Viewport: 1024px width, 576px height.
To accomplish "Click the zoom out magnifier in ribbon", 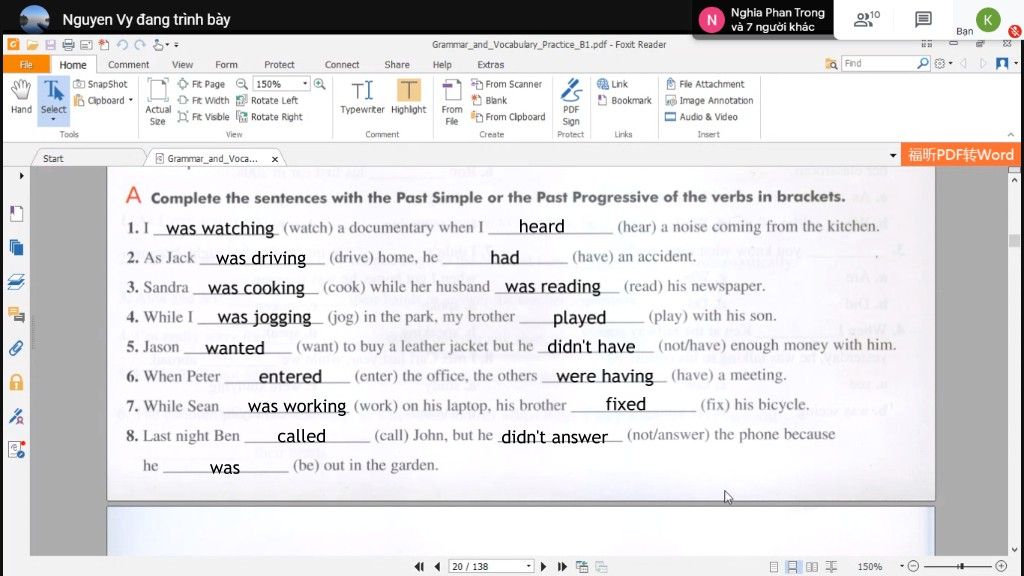I will (242, 84).
